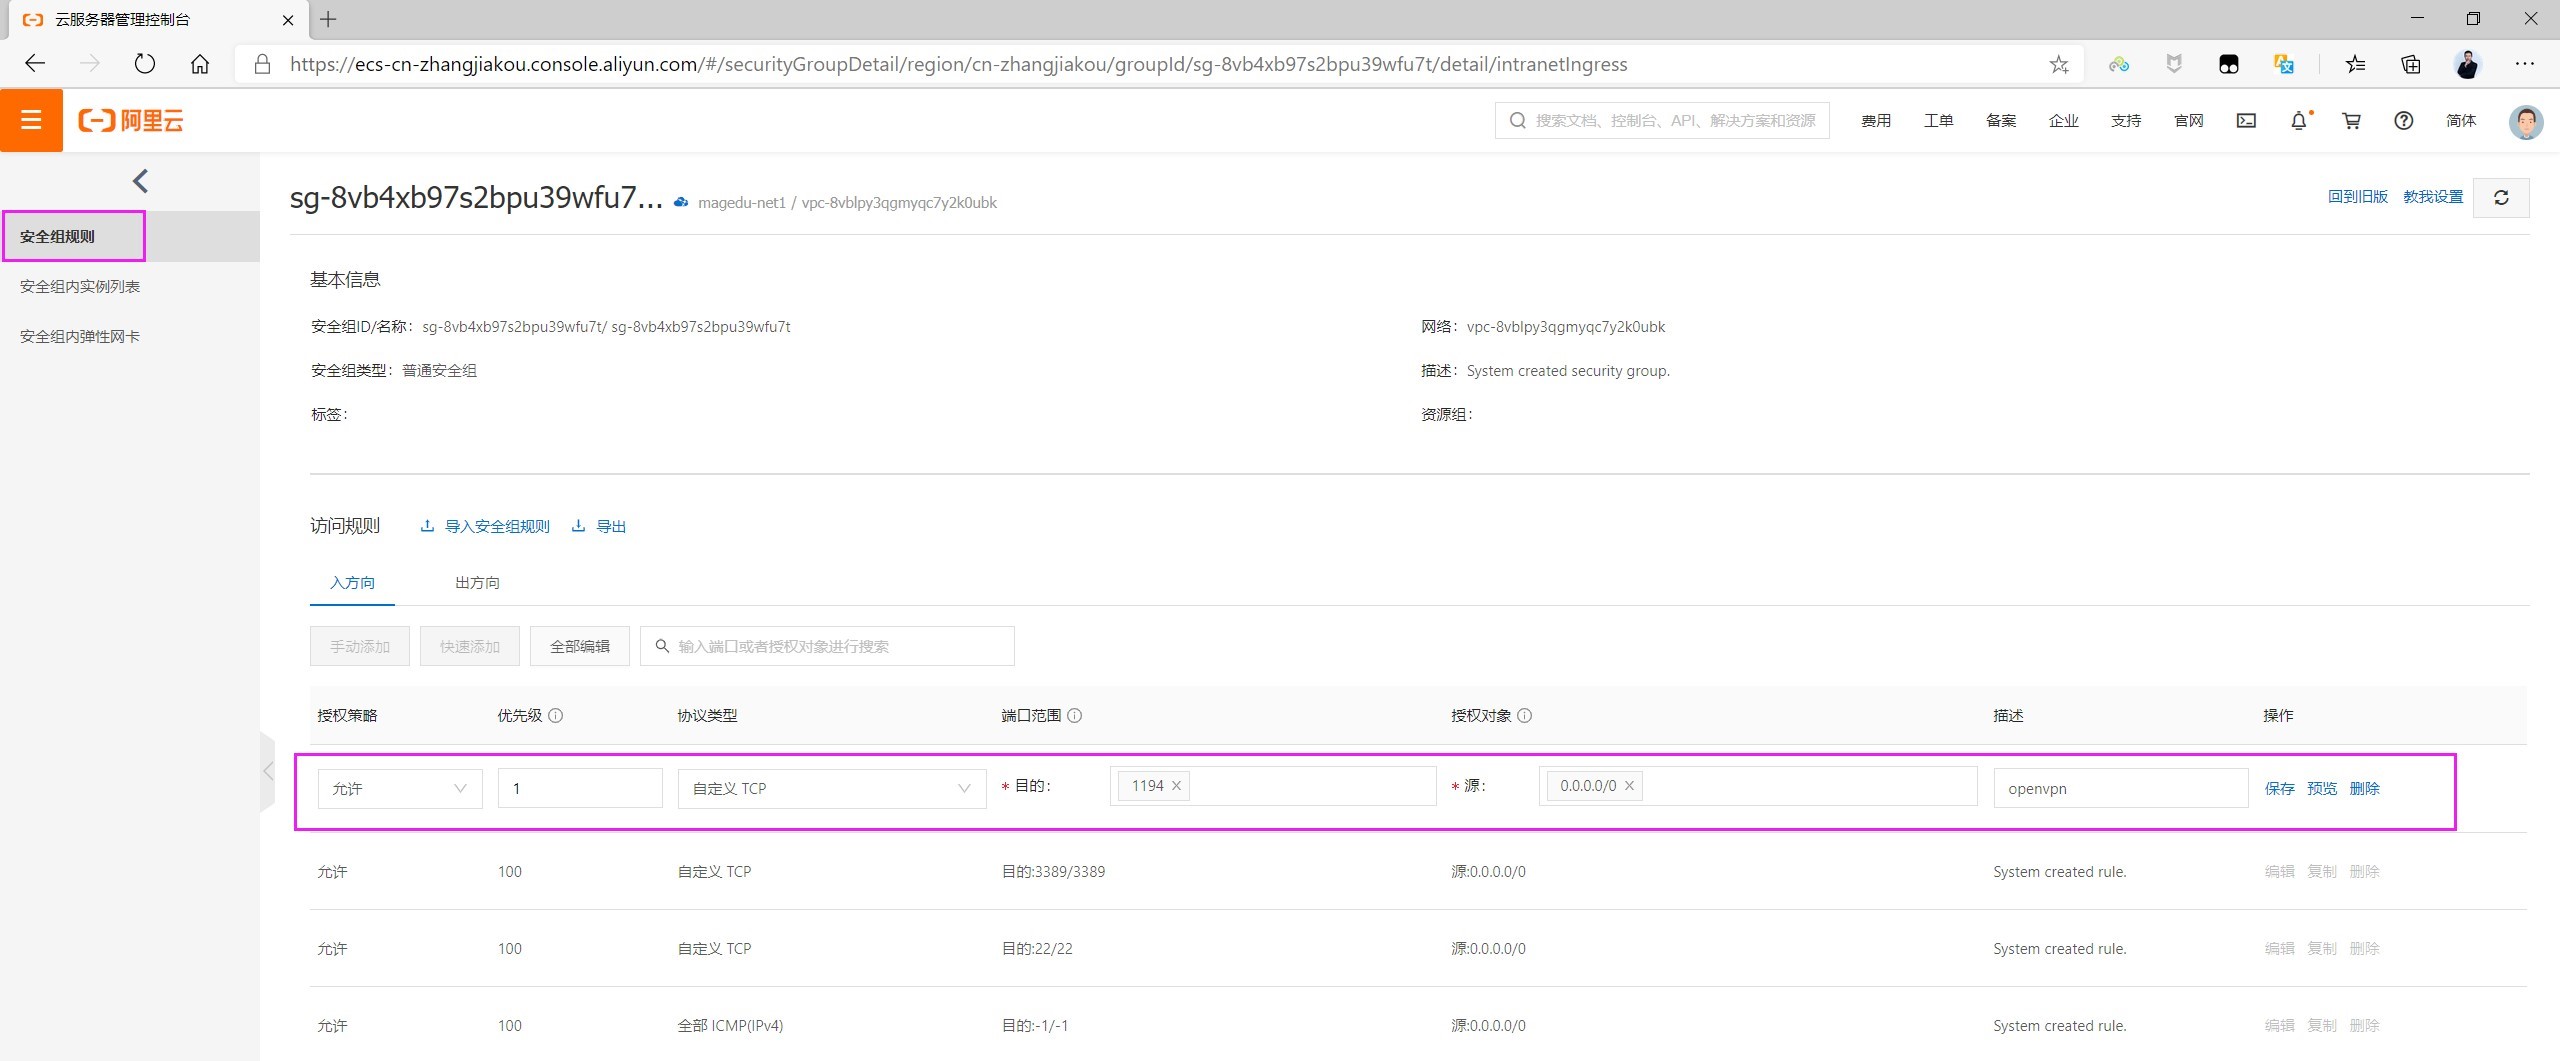
Task: Switch to 入方向 tab
Action: point(352,582)
